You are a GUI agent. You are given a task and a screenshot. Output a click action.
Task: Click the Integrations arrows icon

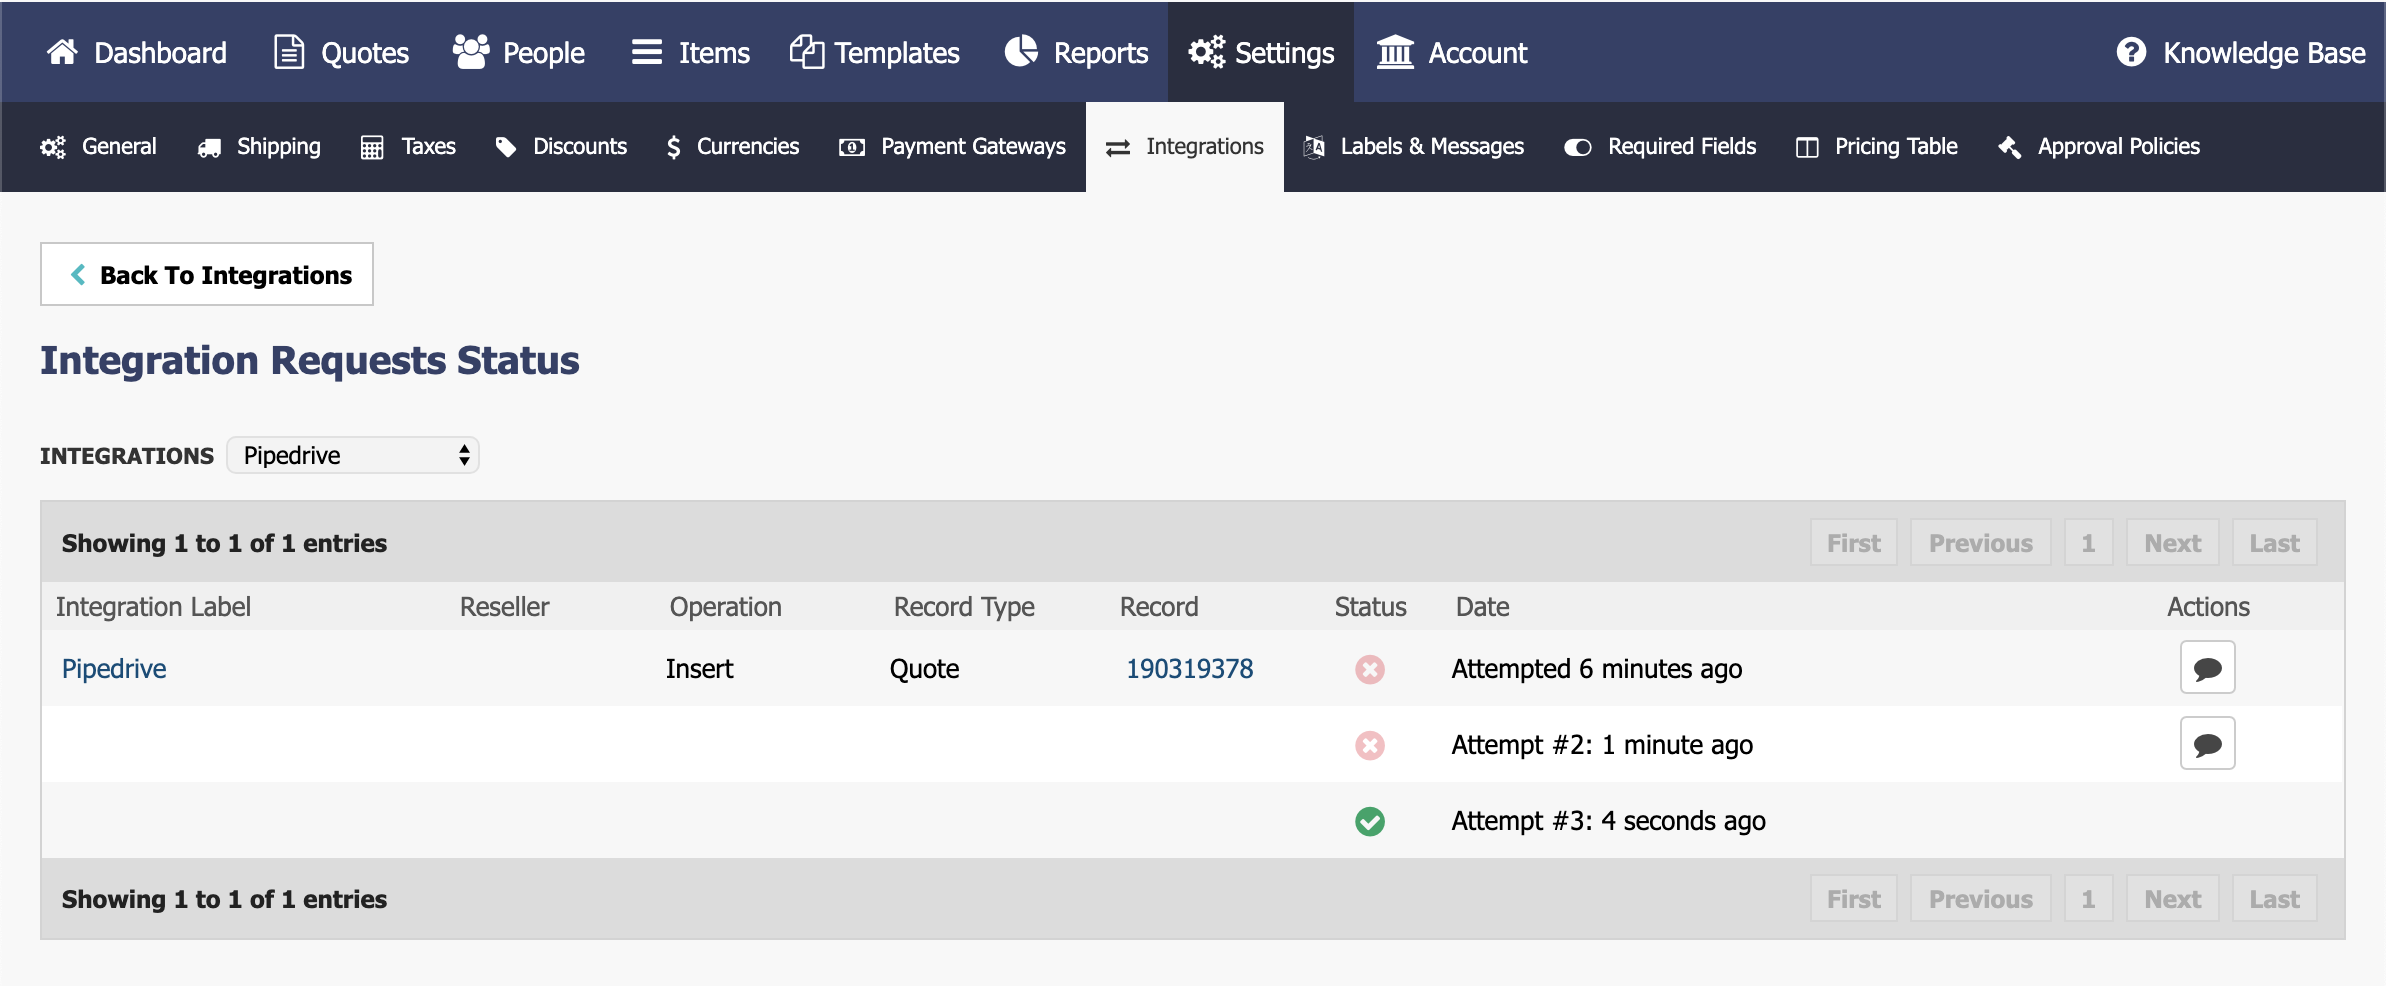(1118, 148)
